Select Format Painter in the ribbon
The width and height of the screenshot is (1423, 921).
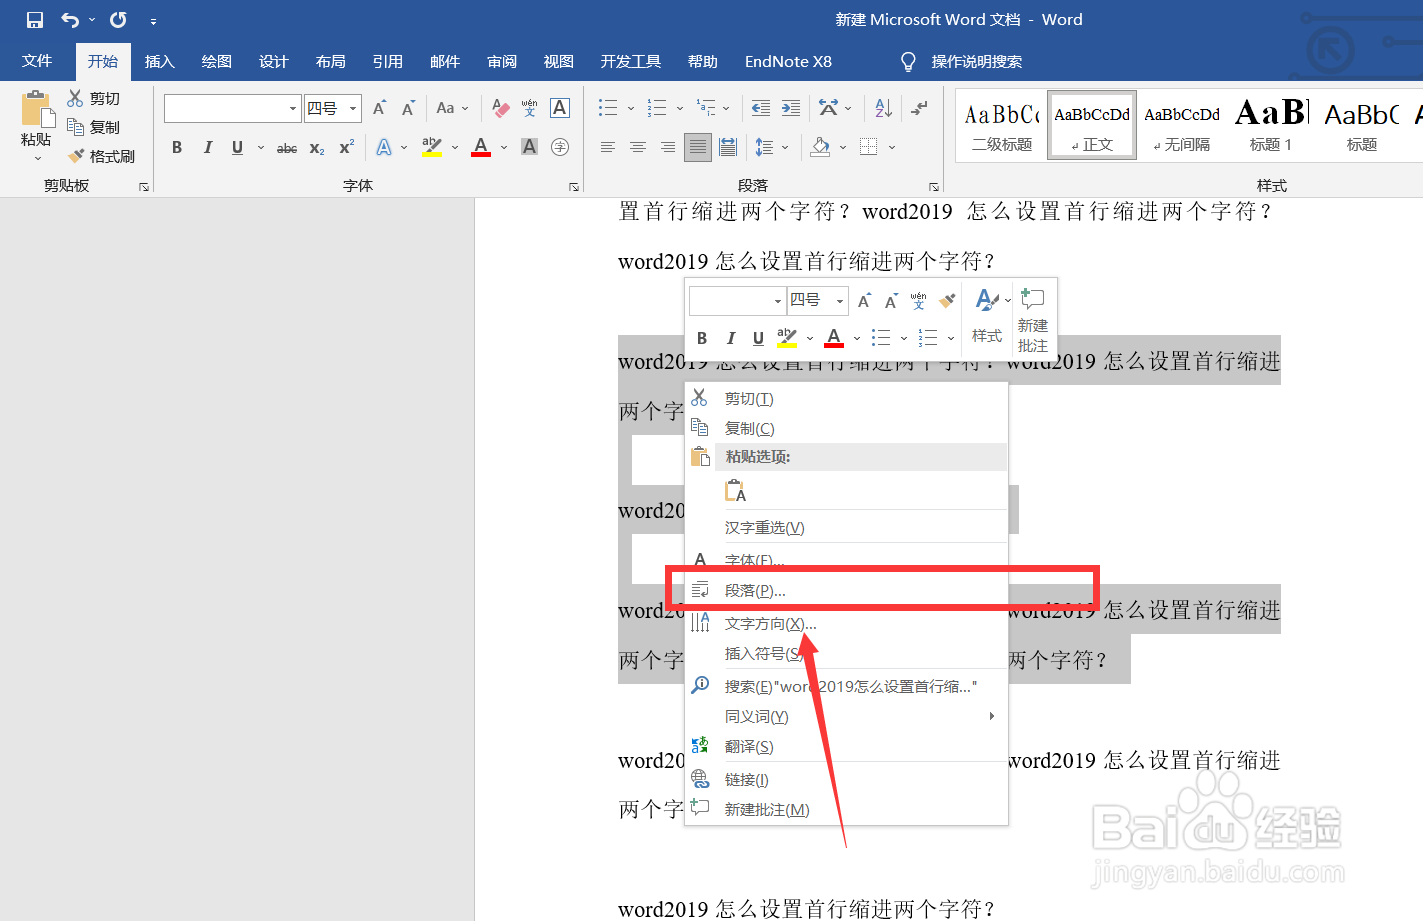coord(101,156)
